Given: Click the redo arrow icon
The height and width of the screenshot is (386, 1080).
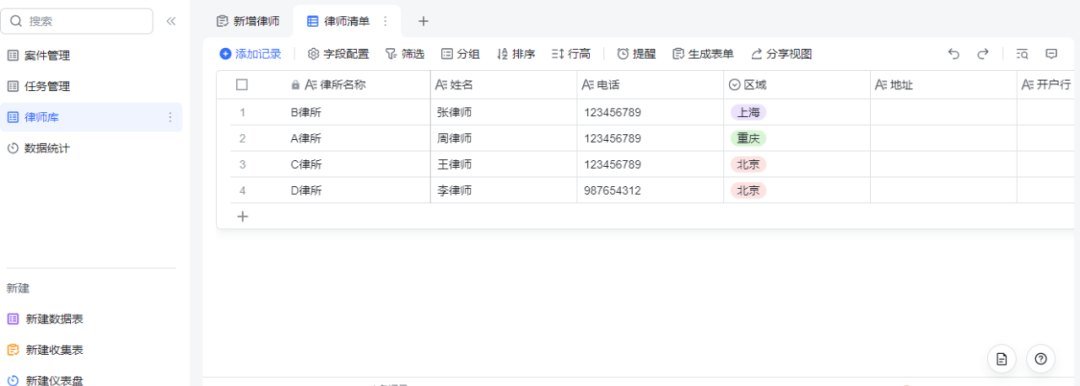Looking at the screenshot, I should (x=983, y=54).
